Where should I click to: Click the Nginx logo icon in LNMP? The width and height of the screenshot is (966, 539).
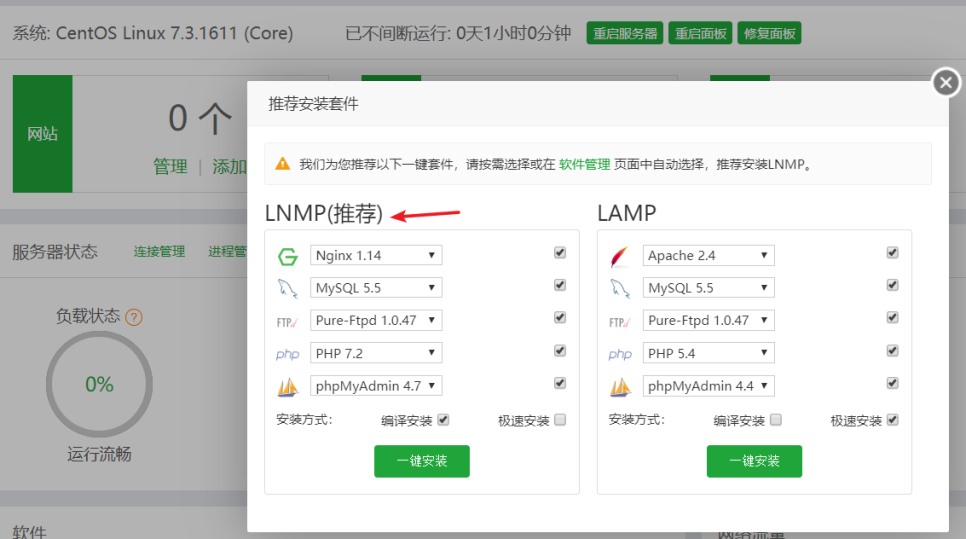tap(288, 256)
